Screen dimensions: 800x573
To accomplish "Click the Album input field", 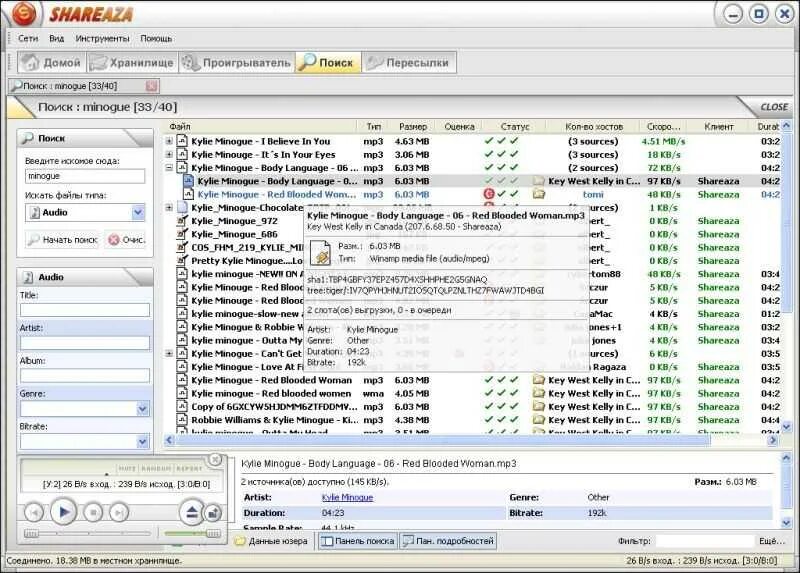I will point(85,376).
